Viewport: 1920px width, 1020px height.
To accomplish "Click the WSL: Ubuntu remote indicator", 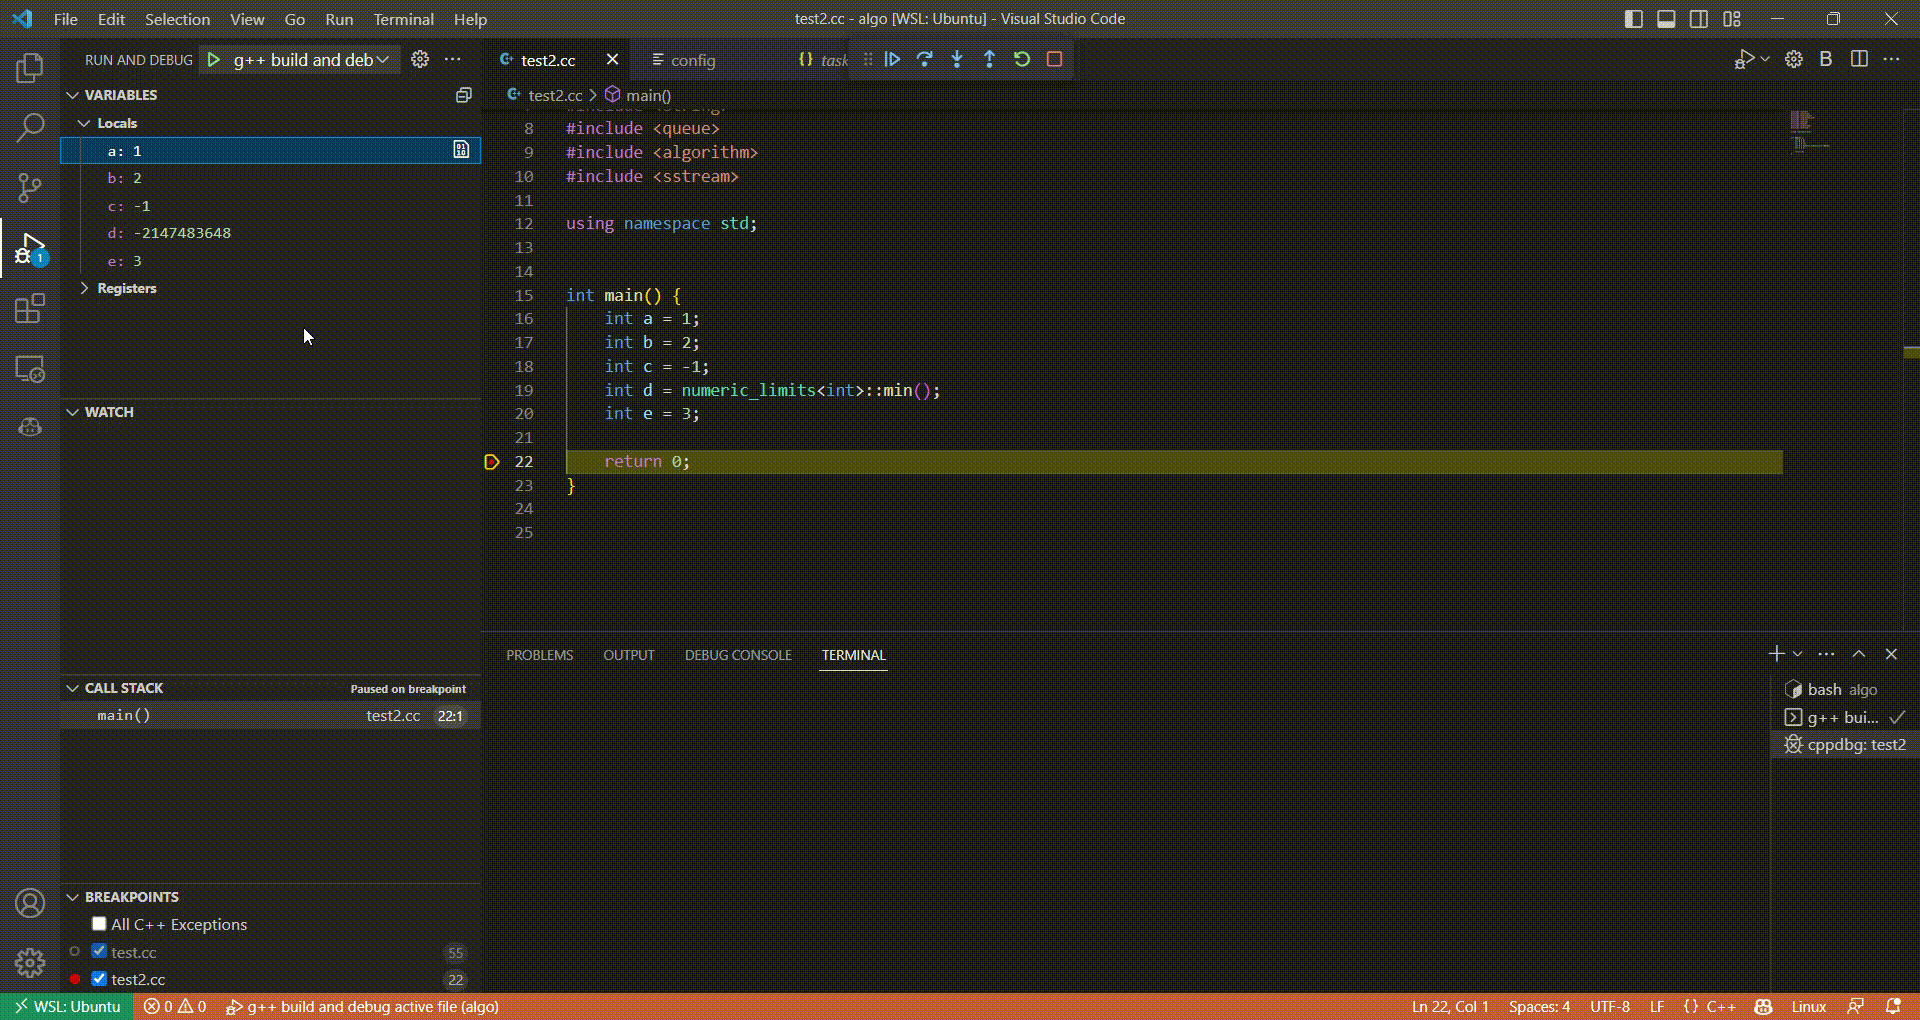I will [x=67, y=1006].
